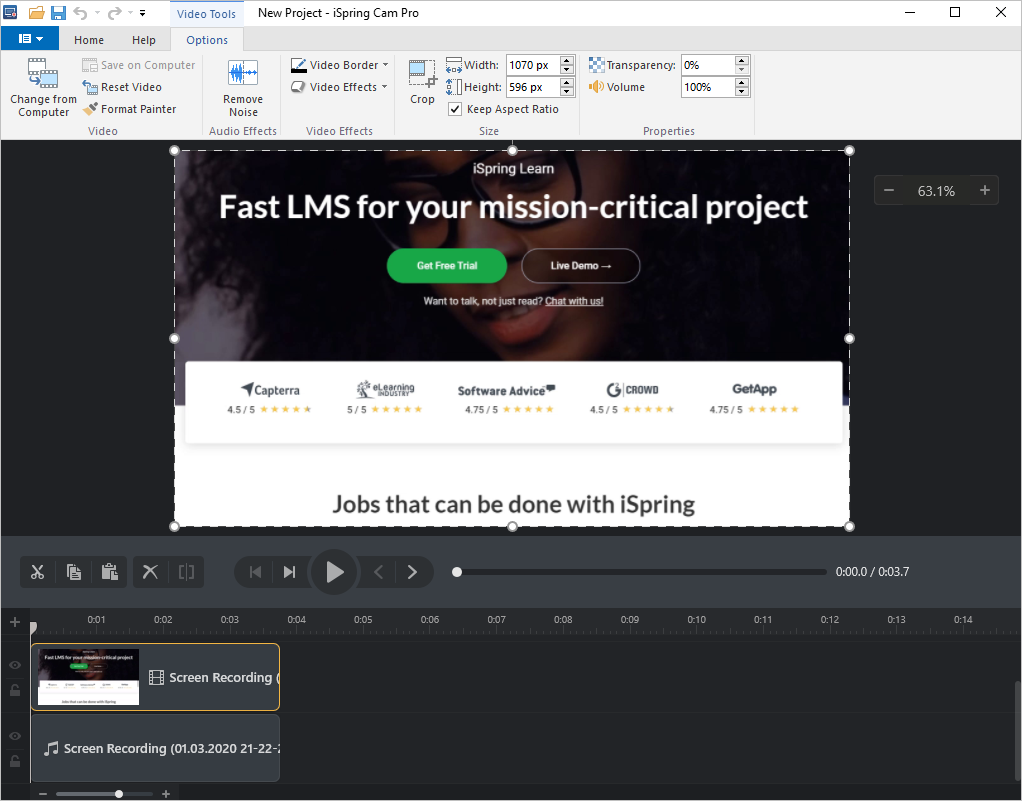Click the top-center resize handle of video
The width and height of the screenshot is (1022, 801).
(x=512, y=151)
